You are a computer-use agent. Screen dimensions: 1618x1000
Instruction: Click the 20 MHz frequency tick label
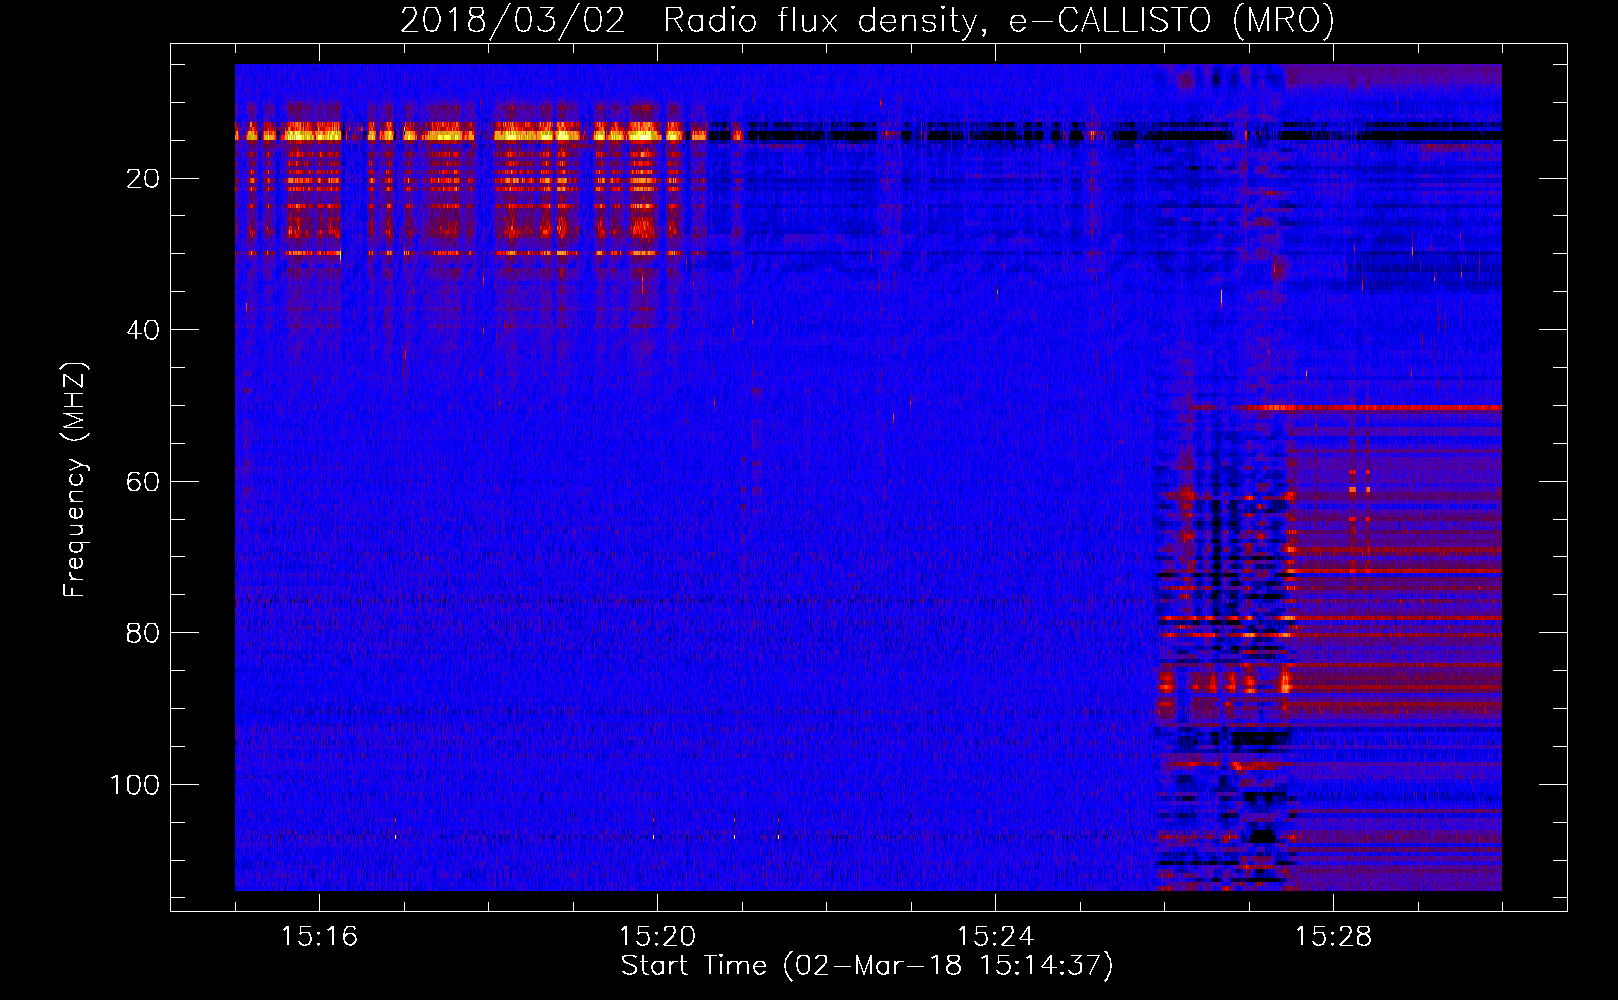144,179
